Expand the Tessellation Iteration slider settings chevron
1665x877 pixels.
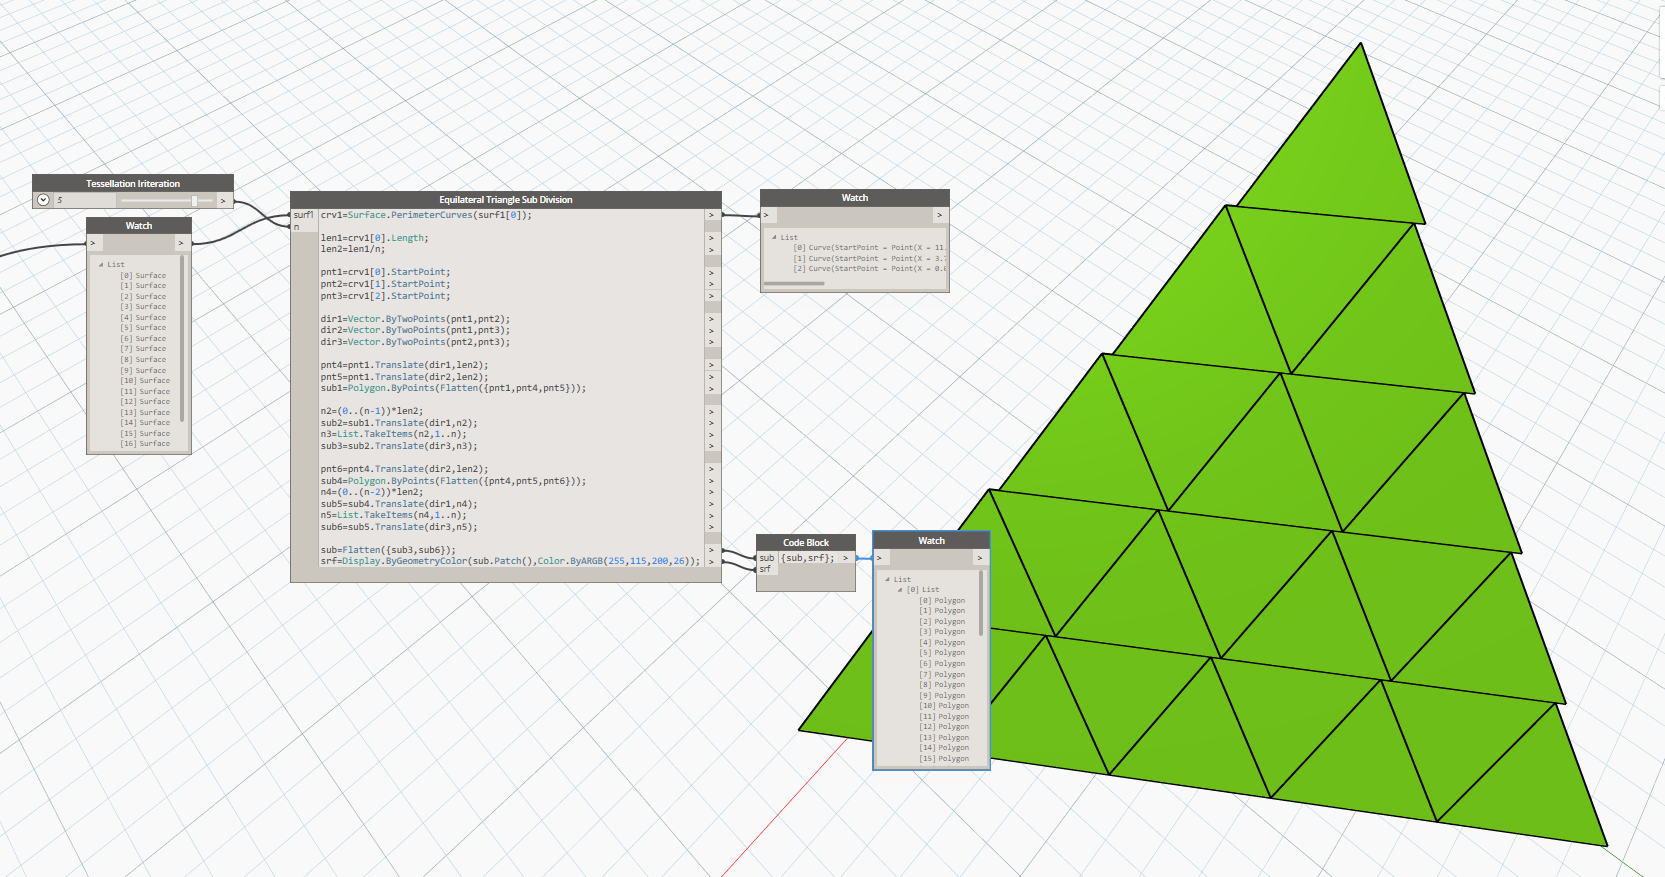tap(43, 200)
